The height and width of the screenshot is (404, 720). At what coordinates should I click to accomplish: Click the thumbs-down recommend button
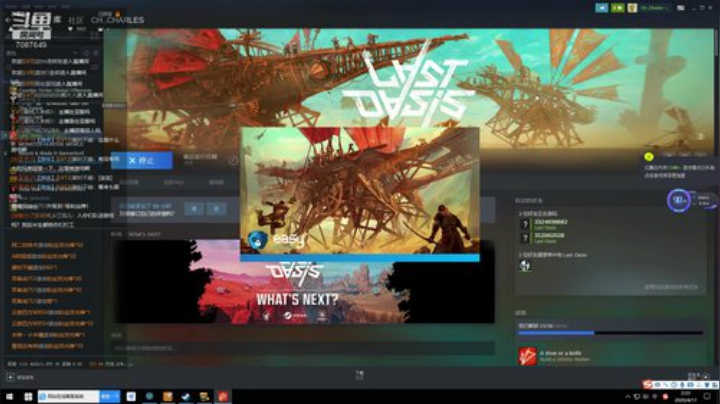point(216,209)
